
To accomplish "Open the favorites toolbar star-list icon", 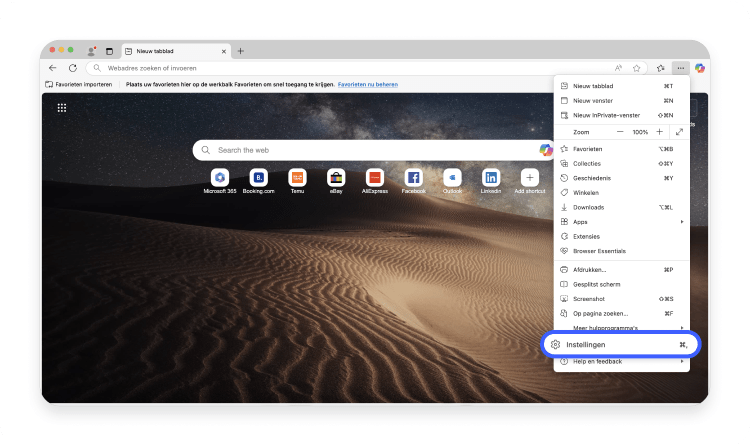I will [661, 68].
